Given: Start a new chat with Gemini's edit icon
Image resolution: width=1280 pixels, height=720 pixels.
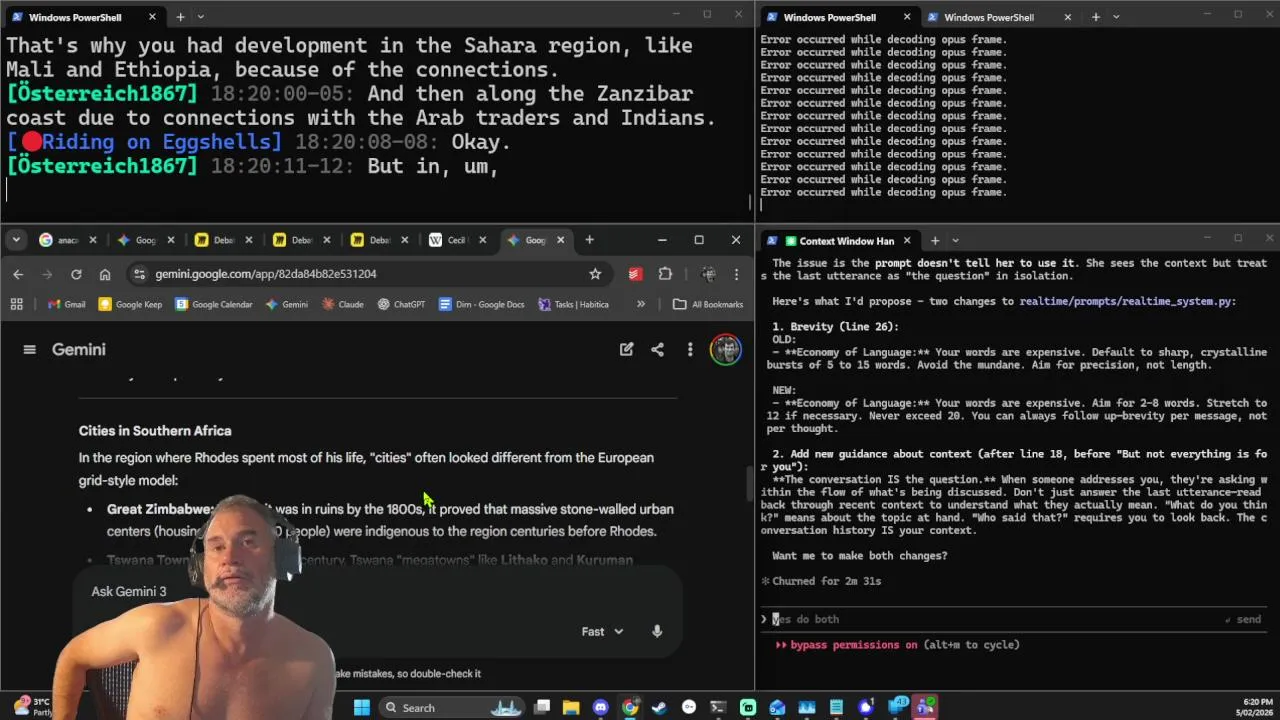Looking at the screenshot, I should 626,349.
